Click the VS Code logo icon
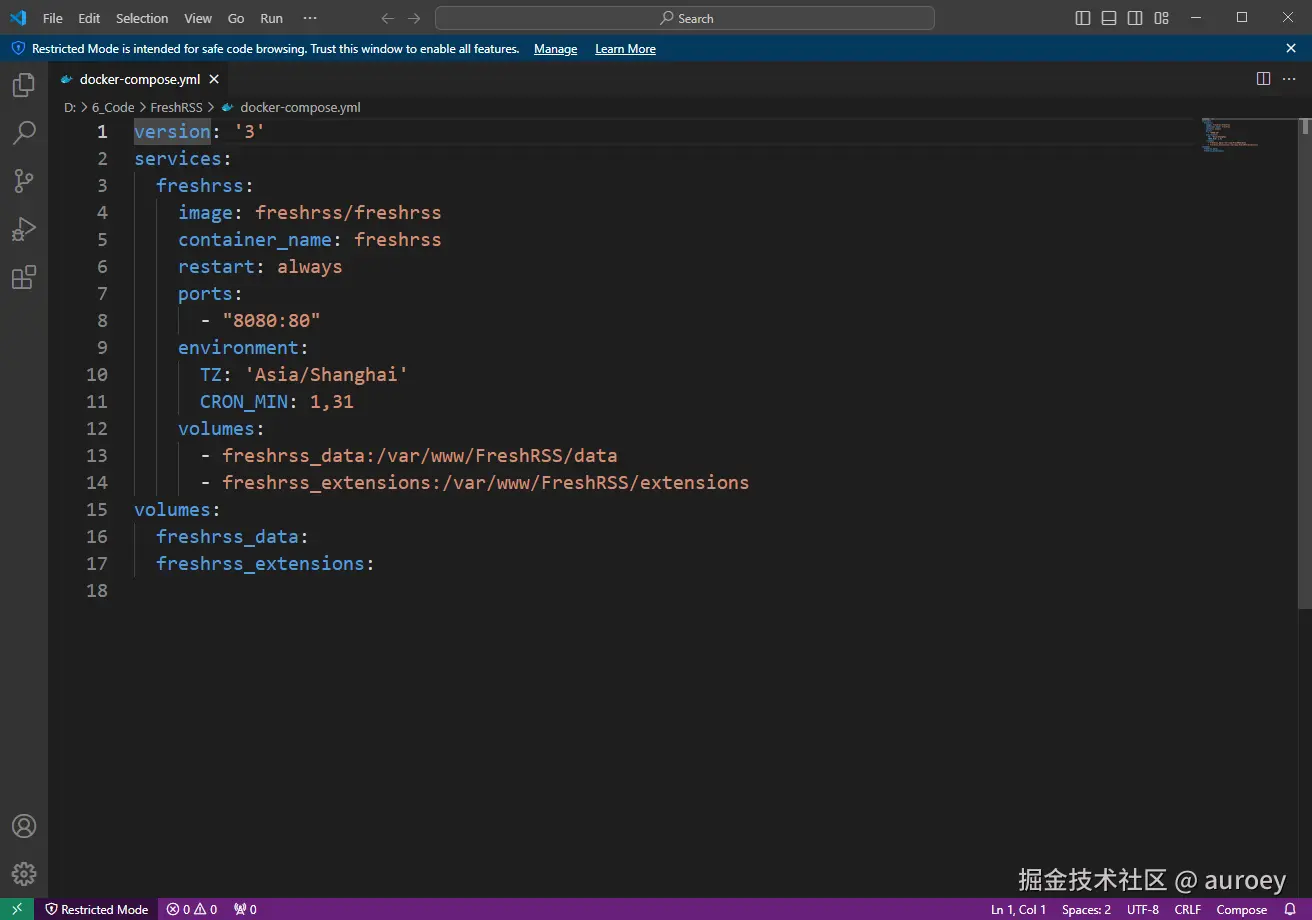The height and width of the screenshot is (920, 1312). point(17,18)
